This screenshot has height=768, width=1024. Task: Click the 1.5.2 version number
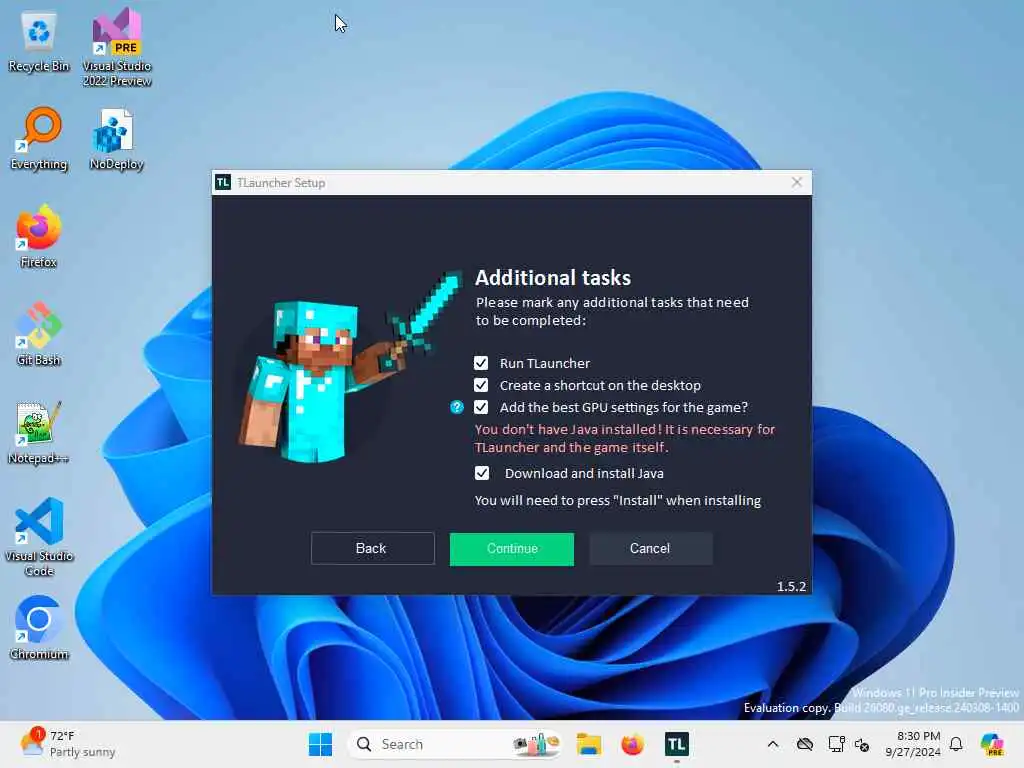(791, 586)
